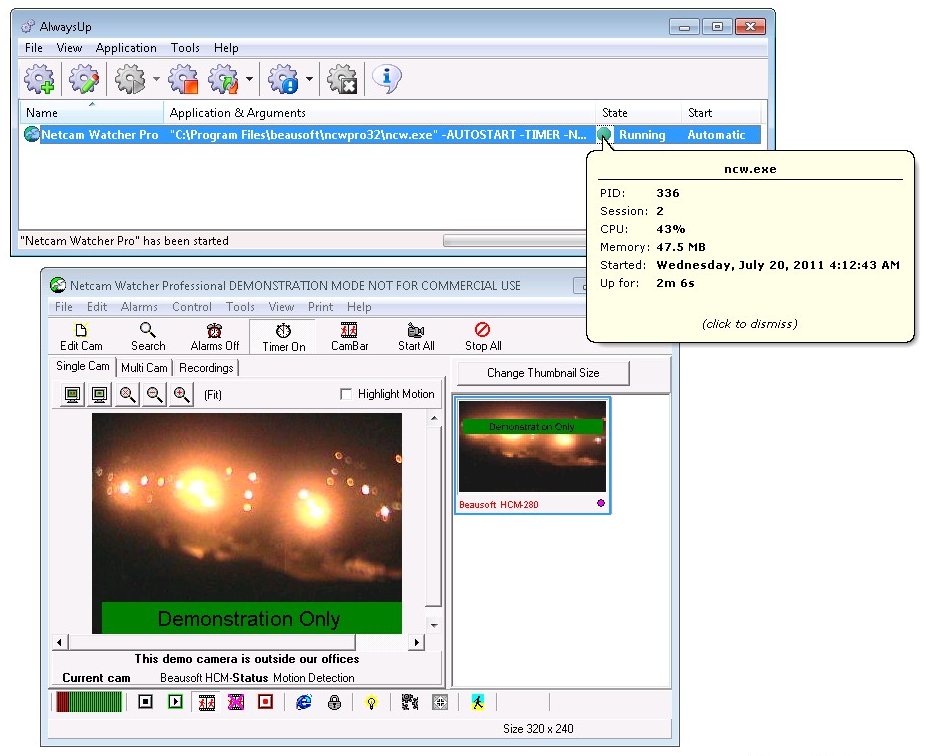Click the Edit Application gear-pencil icon in AlwaysUp
Viewport: 933px width, 756px height.
point(84,79)
